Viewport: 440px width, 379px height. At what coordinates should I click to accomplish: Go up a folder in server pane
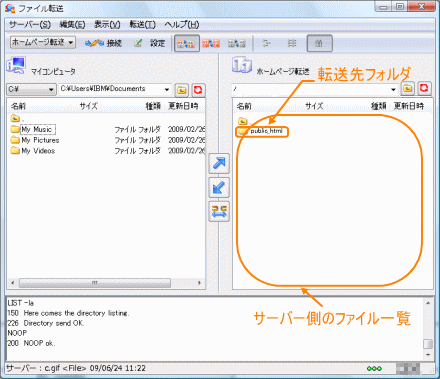point(408,88)
